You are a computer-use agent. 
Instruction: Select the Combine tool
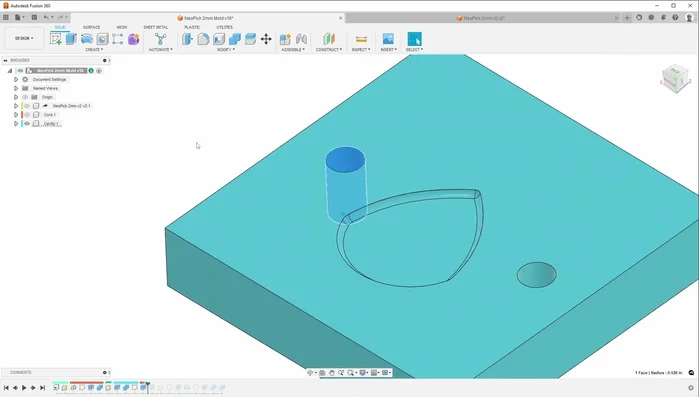coord(234,39)
